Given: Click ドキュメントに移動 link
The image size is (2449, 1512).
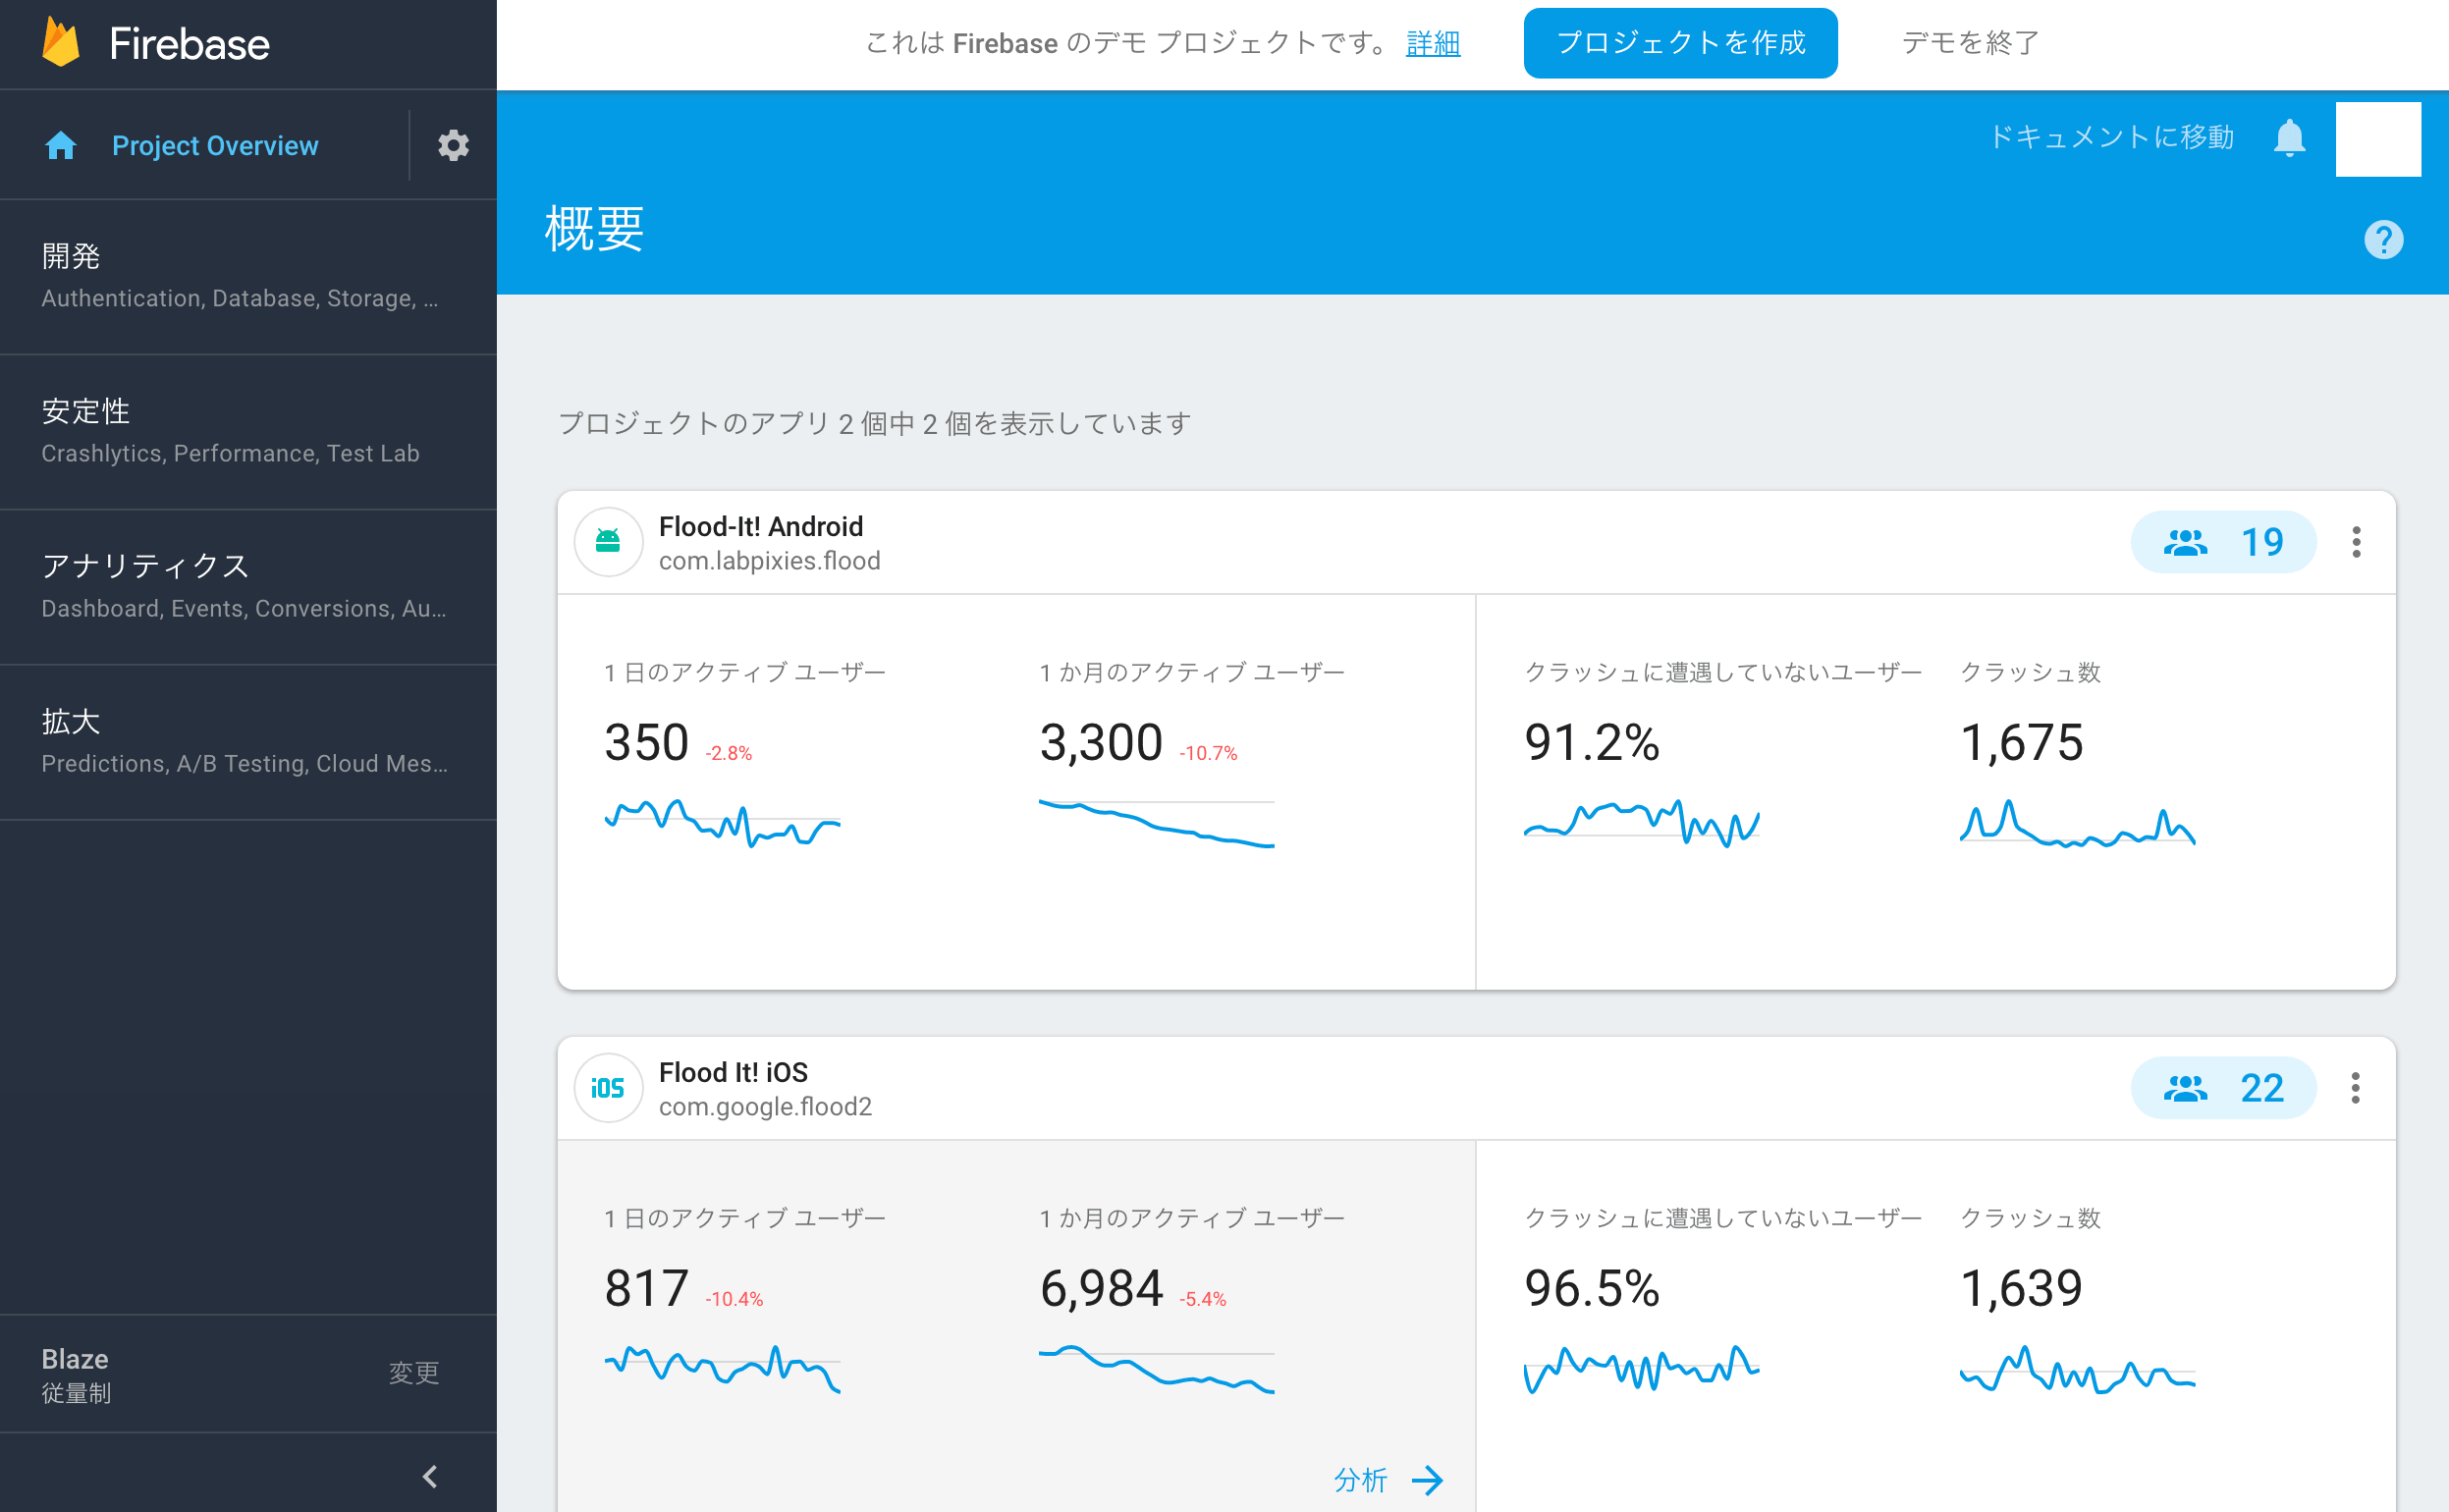Looking at the screenshot, I should click(x=2111, y=137).
